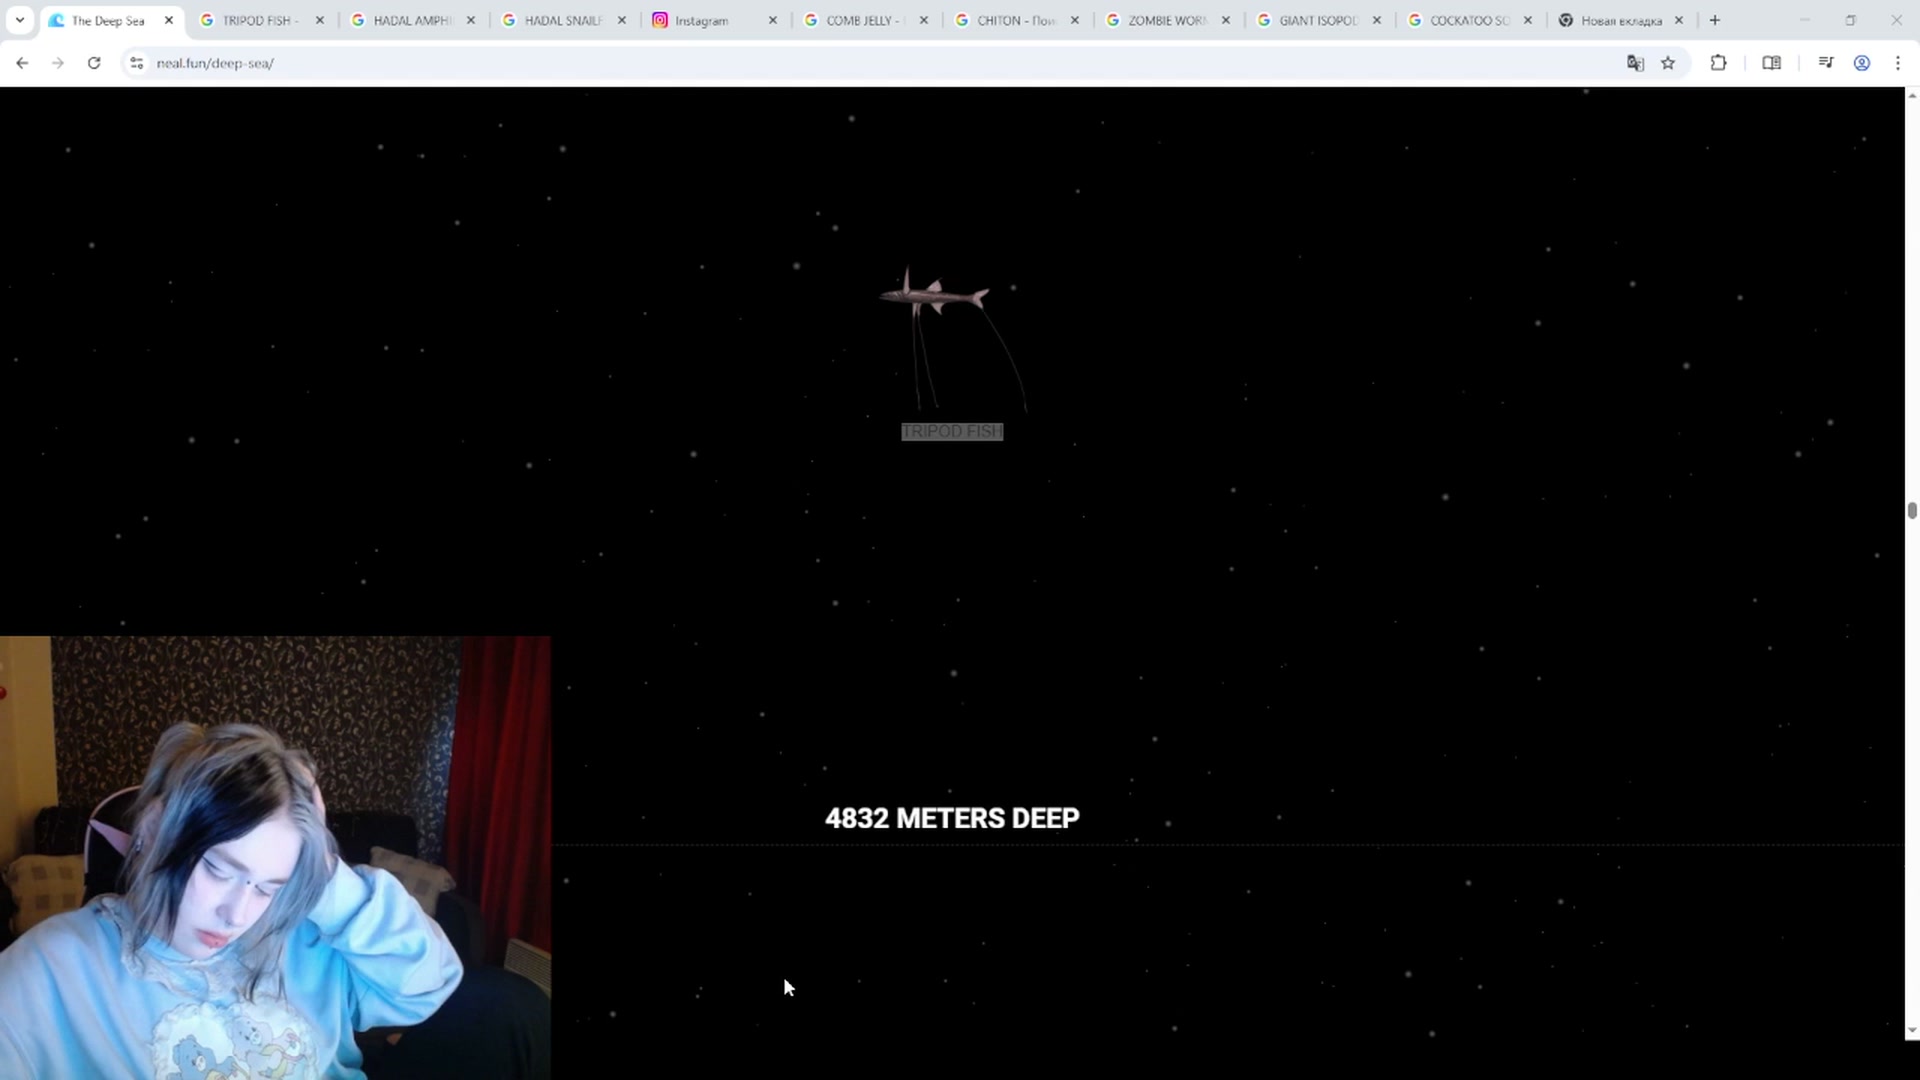Open media controls icon

[x=1826, y=63]
